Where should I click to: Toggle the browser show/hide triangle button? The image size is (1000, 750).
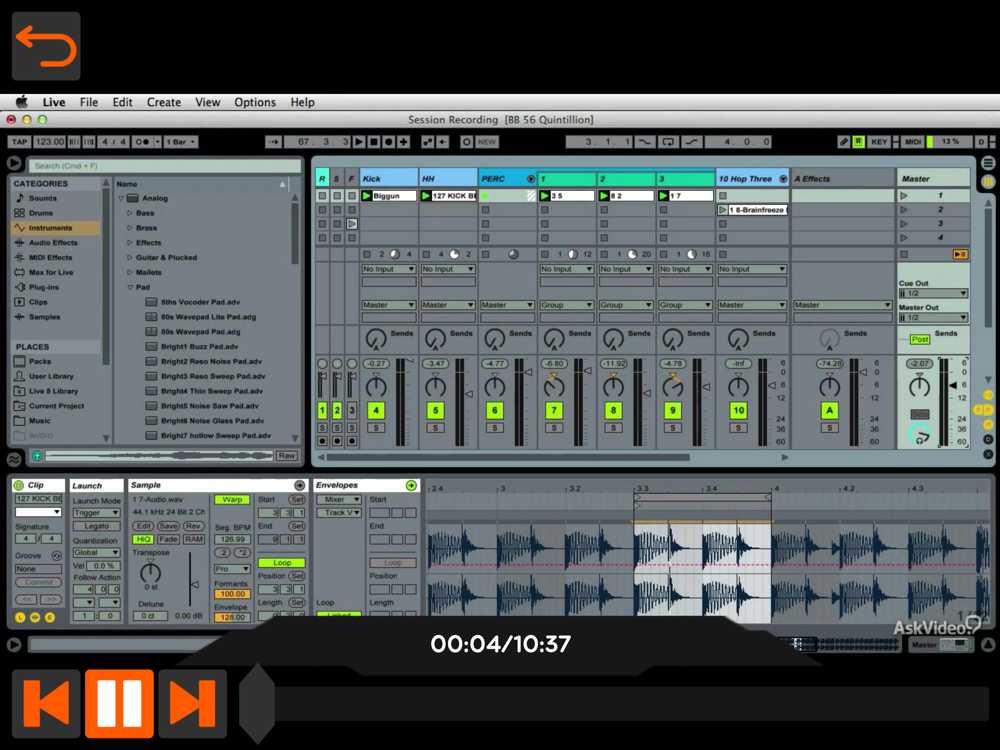pos(14,164)
